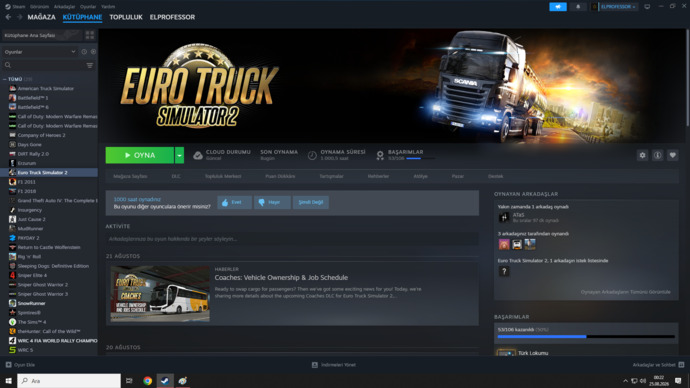Image resolution: width=690 pixels, height=388 pixels.
Task: Open İndirmeleri Yönet downloads link
Action: 334,365
